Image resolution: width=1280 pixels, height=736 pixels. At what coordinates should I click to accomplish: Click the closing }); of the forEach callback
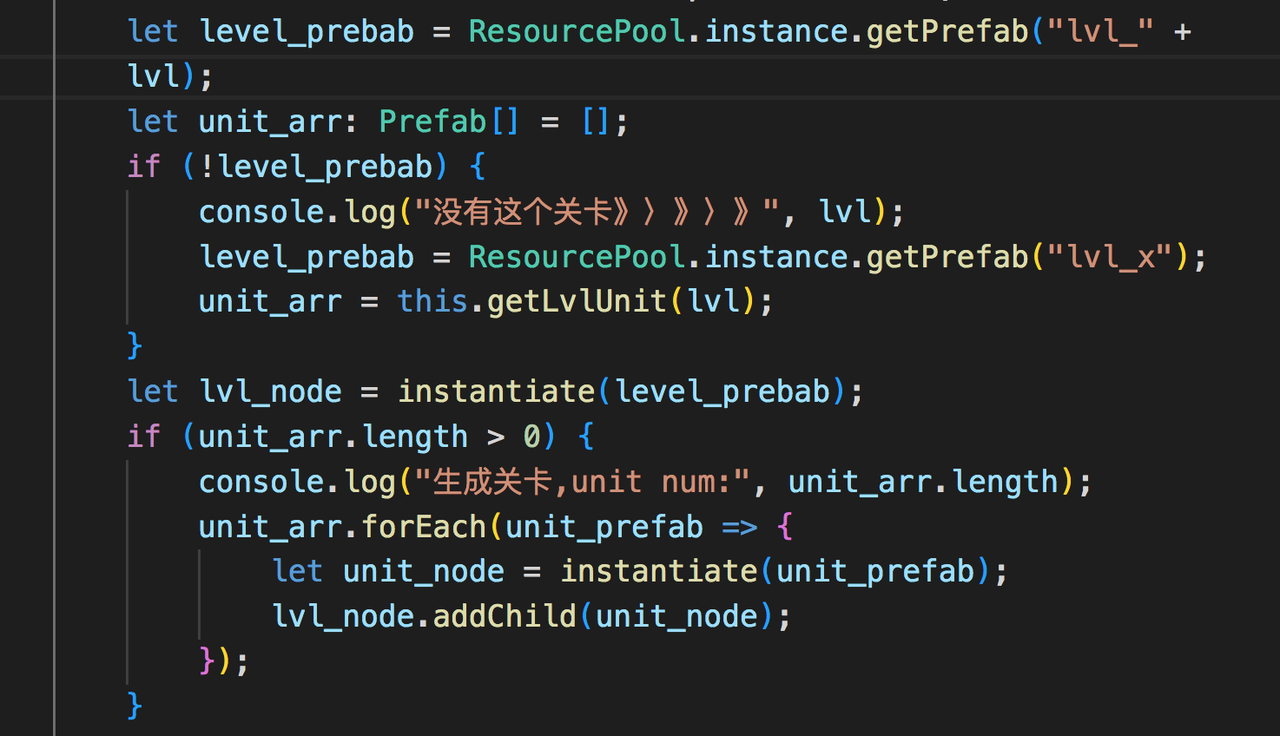pos(224,662)
